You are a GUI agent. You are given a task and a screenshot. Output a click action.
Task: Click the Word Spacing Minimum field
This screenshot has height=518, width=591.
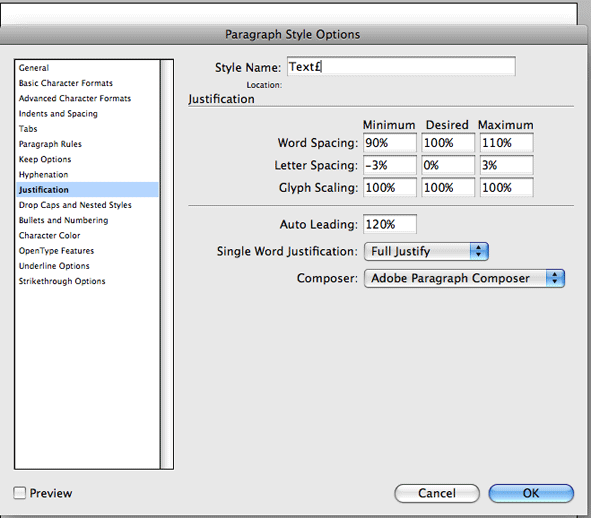coord(390,143)
